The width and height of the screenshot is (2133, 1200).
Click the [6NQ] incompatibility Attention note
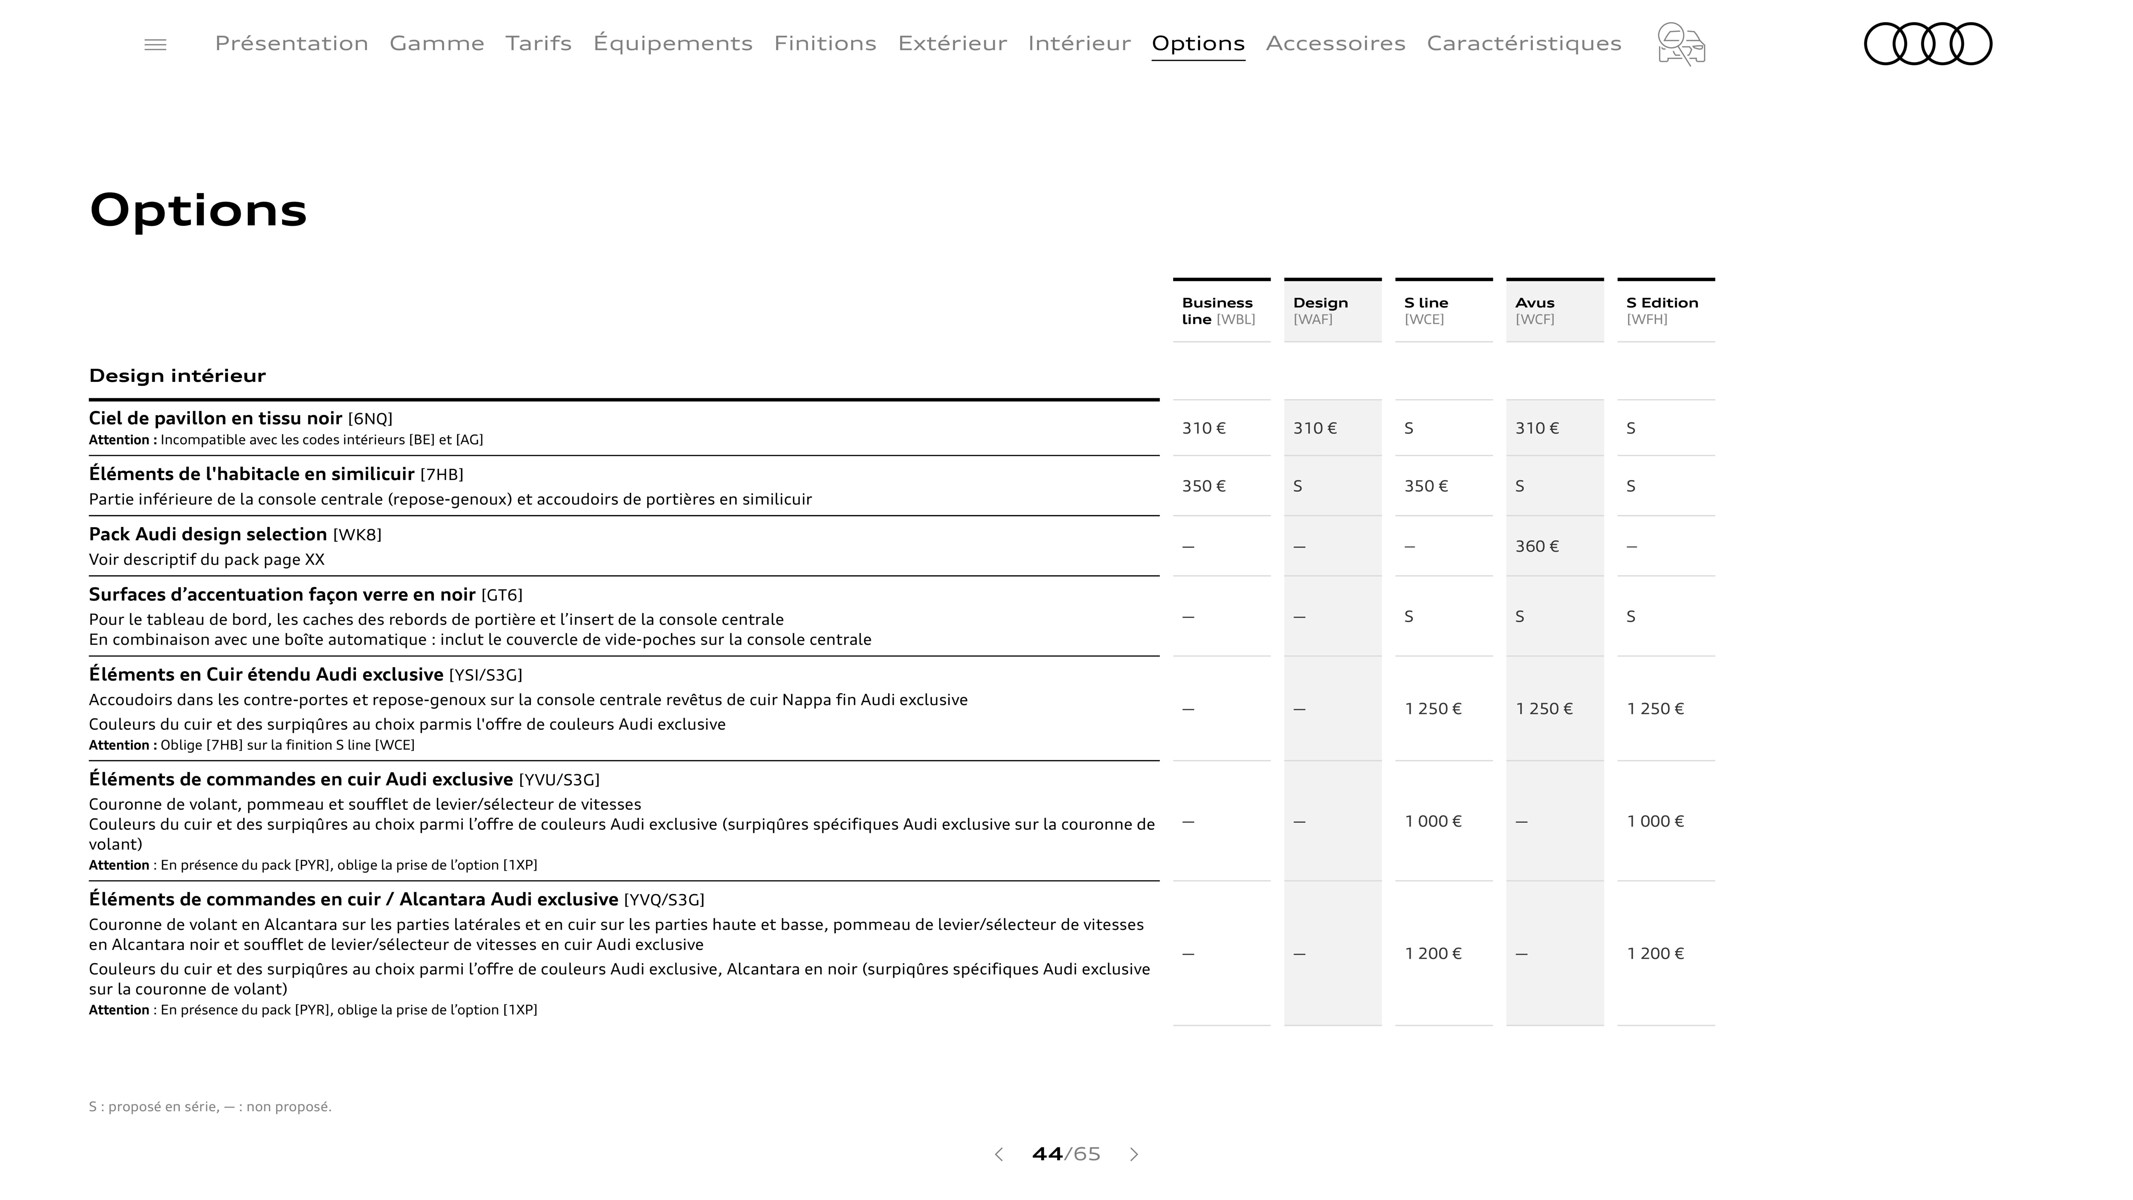(x=286, y=440)
